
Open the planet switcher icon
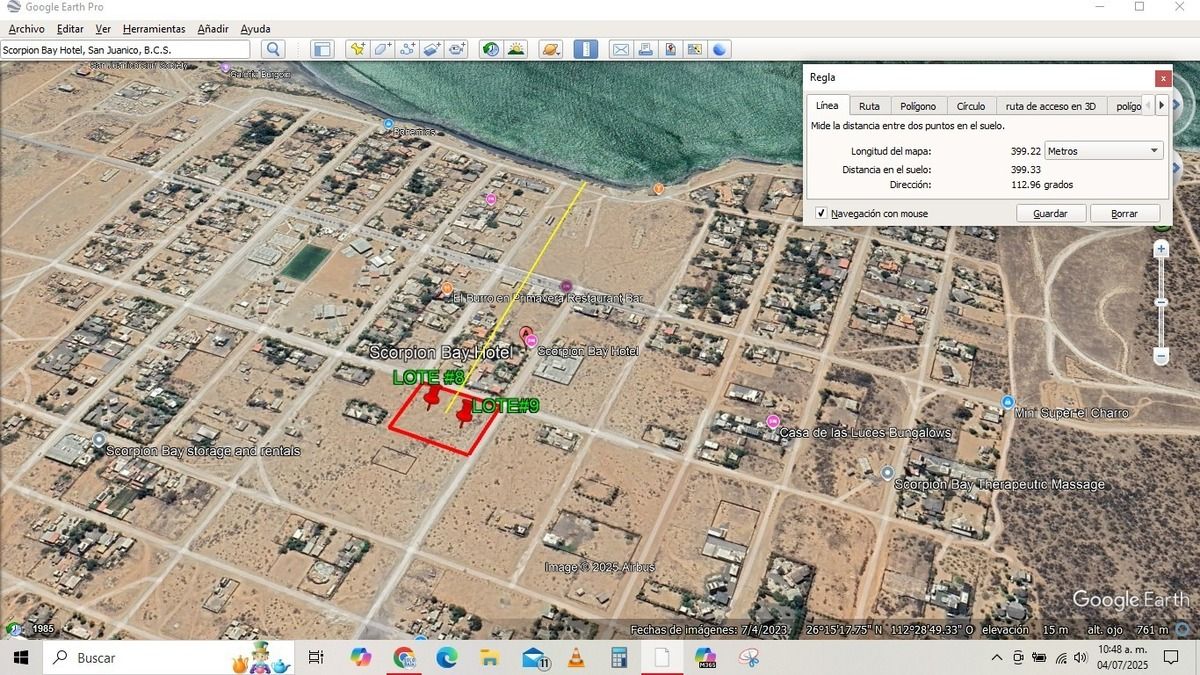point(551,49)
